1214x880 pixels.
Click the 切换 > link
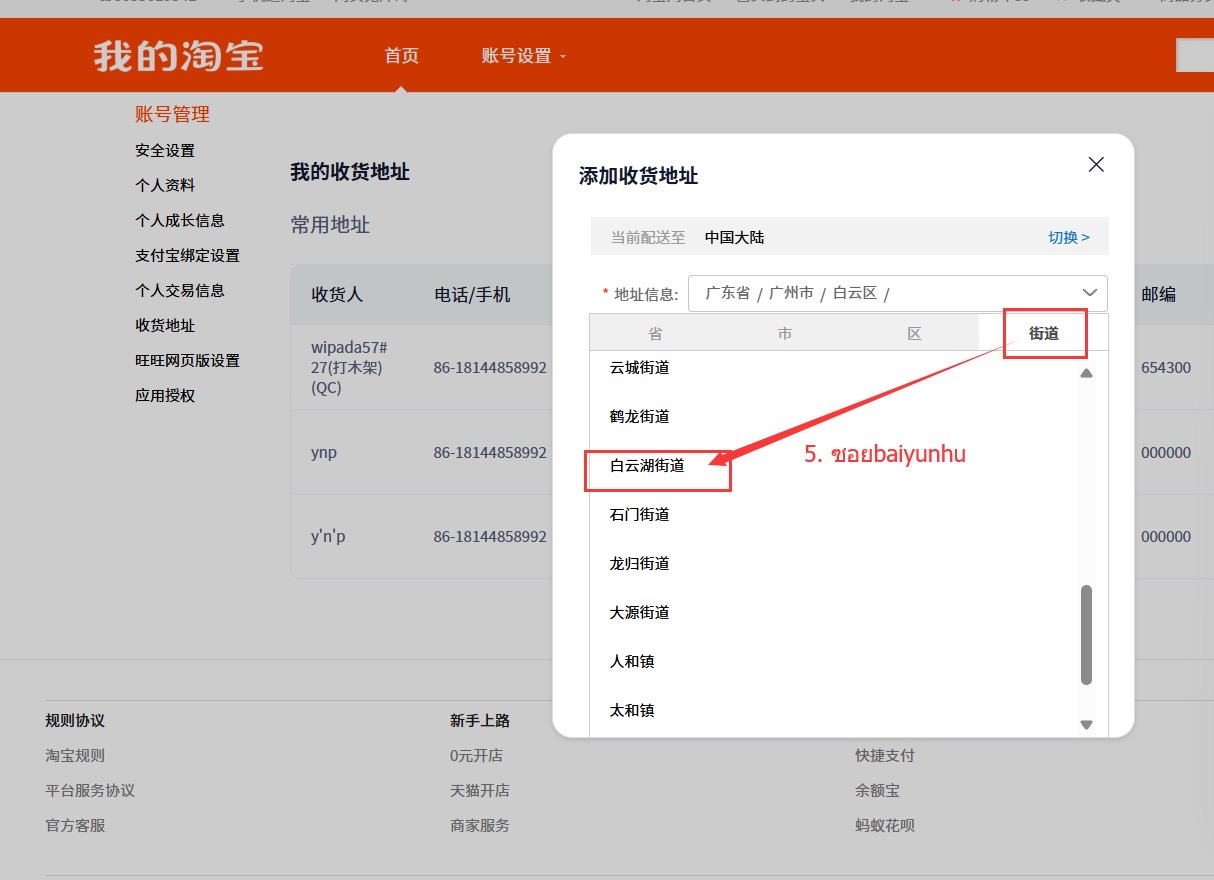(x=1069, y=238)
